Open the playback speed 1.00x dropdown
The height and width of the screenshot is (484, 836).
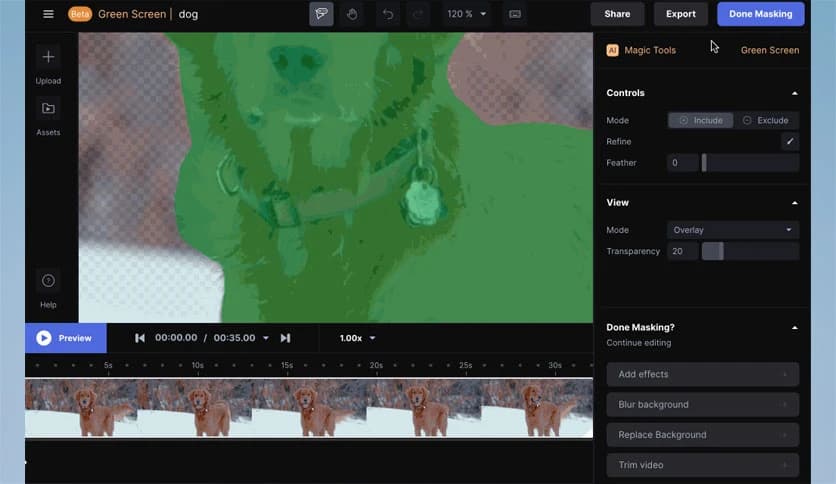point(357,338)
